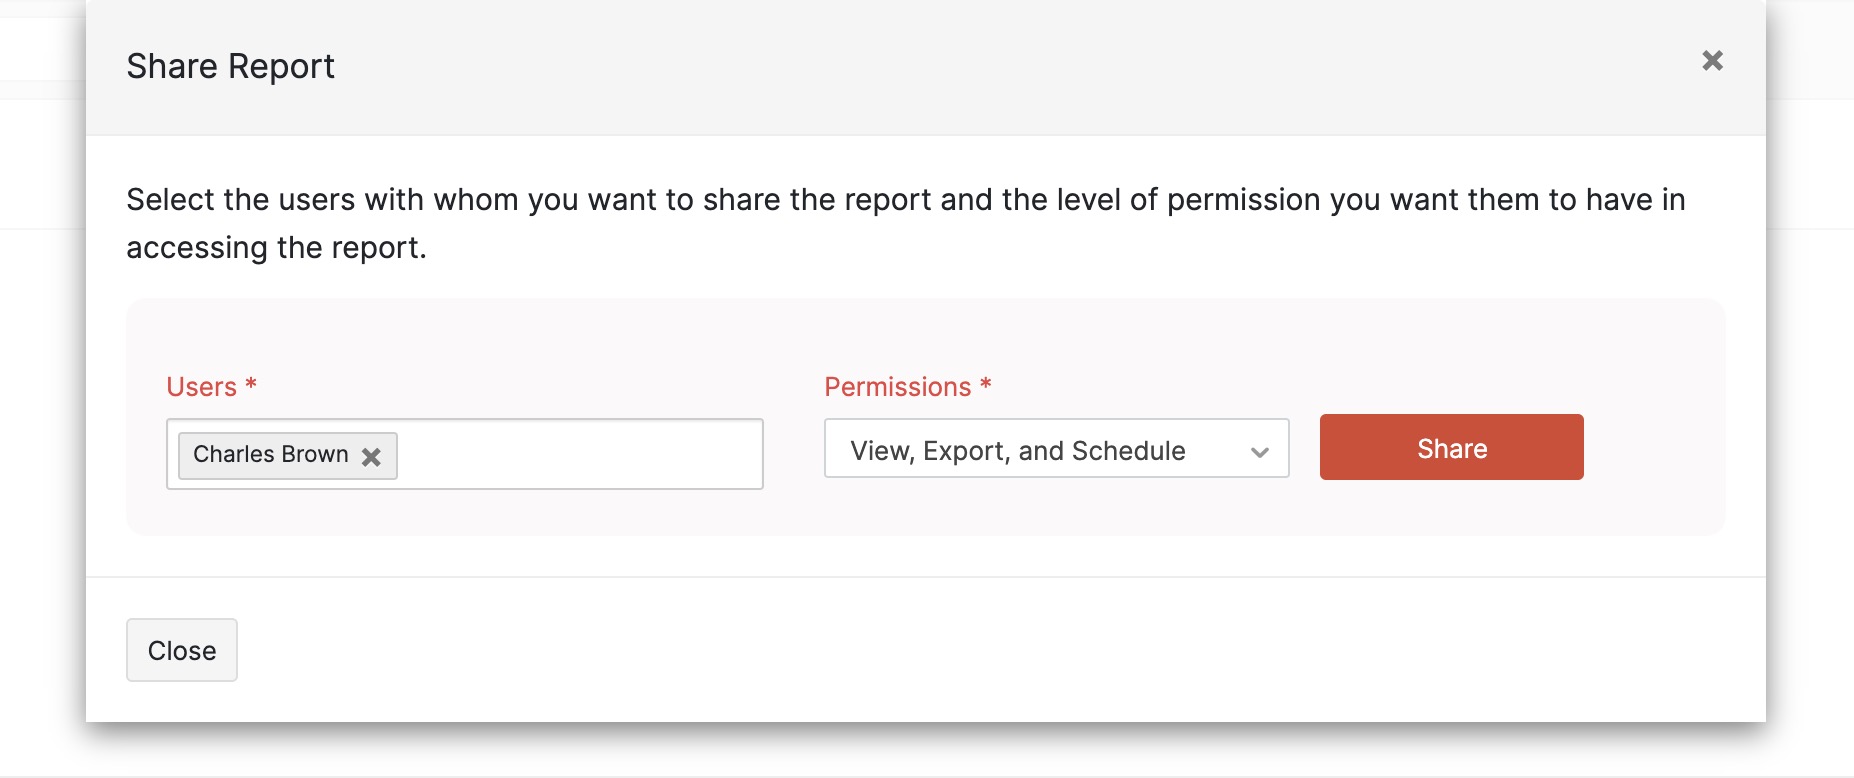
Task: Click the chevron on the Permissions combo box
Action: [x=1259, y=451]
